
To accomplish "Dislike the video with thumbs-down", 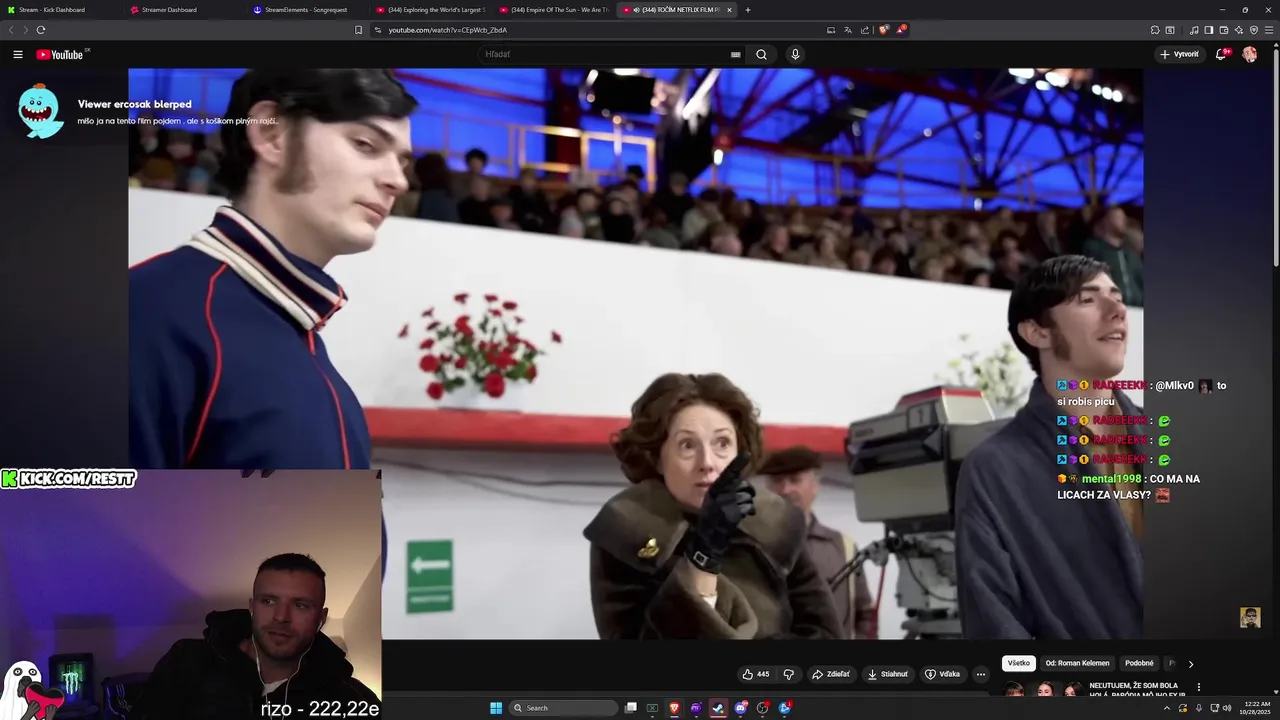I will (x=788, y=674).
